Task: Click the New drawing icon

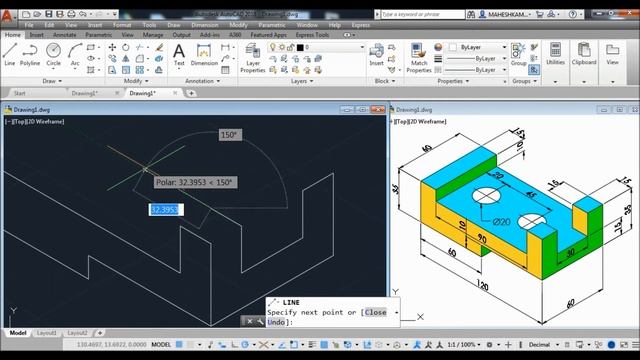Action: click(26, 14)
